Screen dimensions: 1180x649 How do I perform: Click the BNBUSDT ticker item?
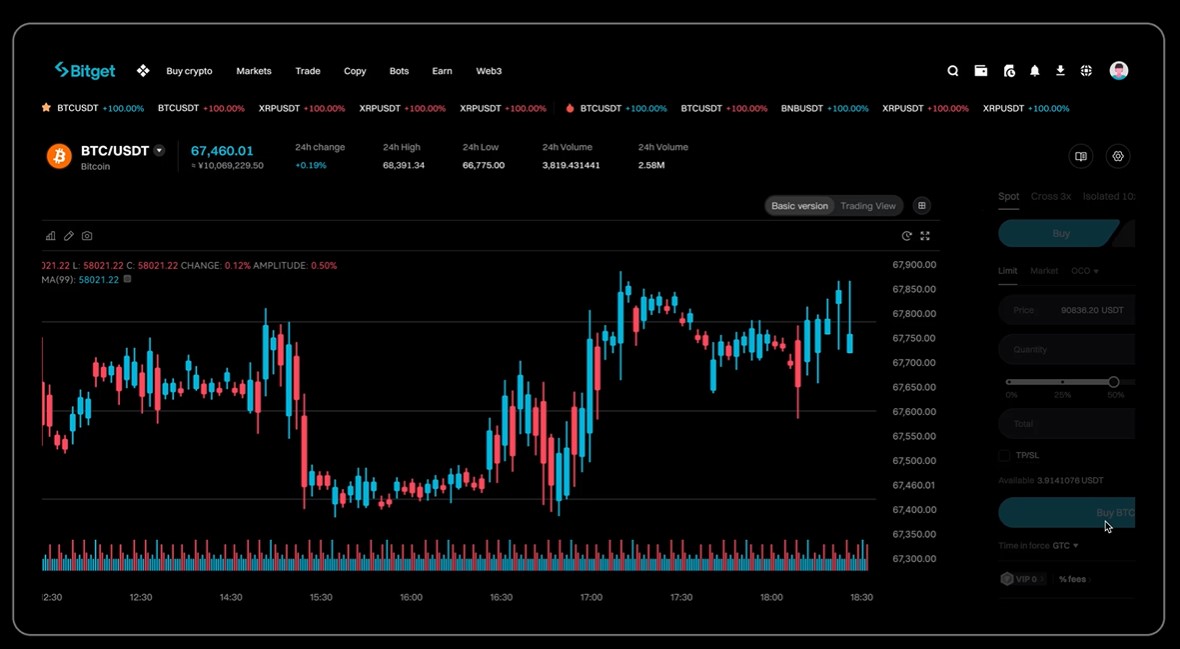coord(824,108)
